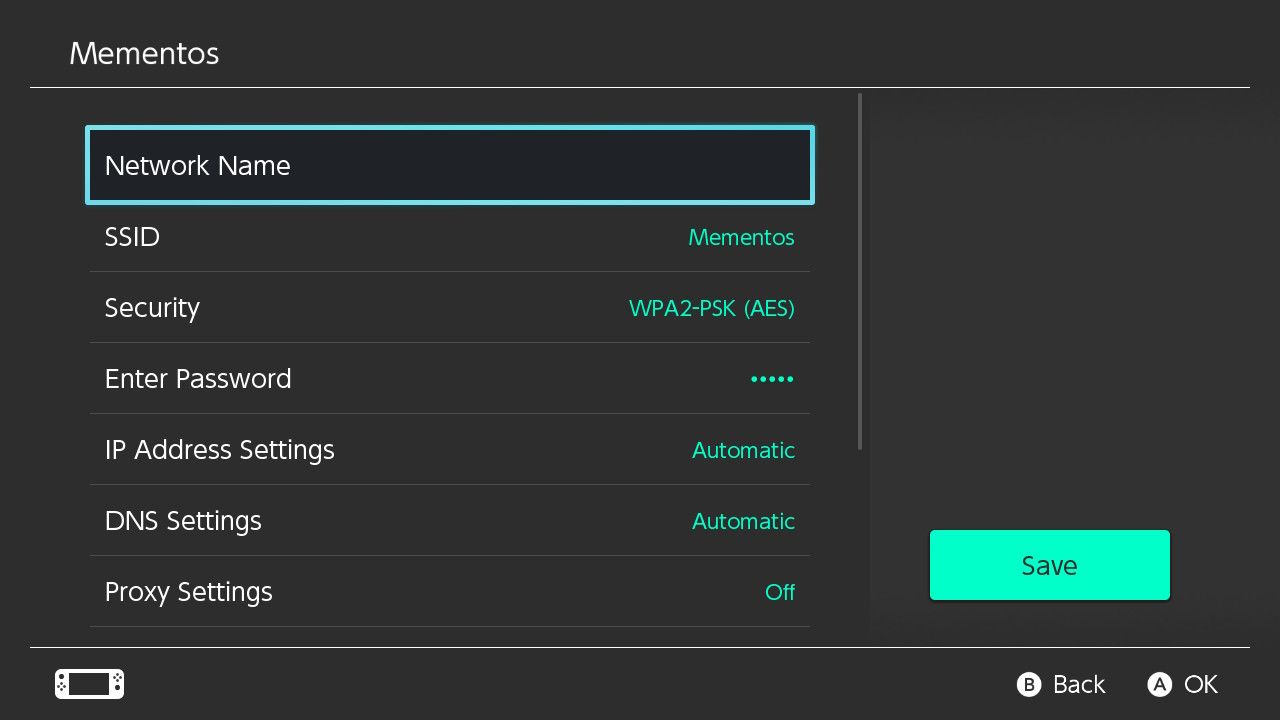The height and width of the screenshot is (720, 1280).
Task: Click the Mementos SSID value text
Action: pyautogui.click(x=741, y=237)
